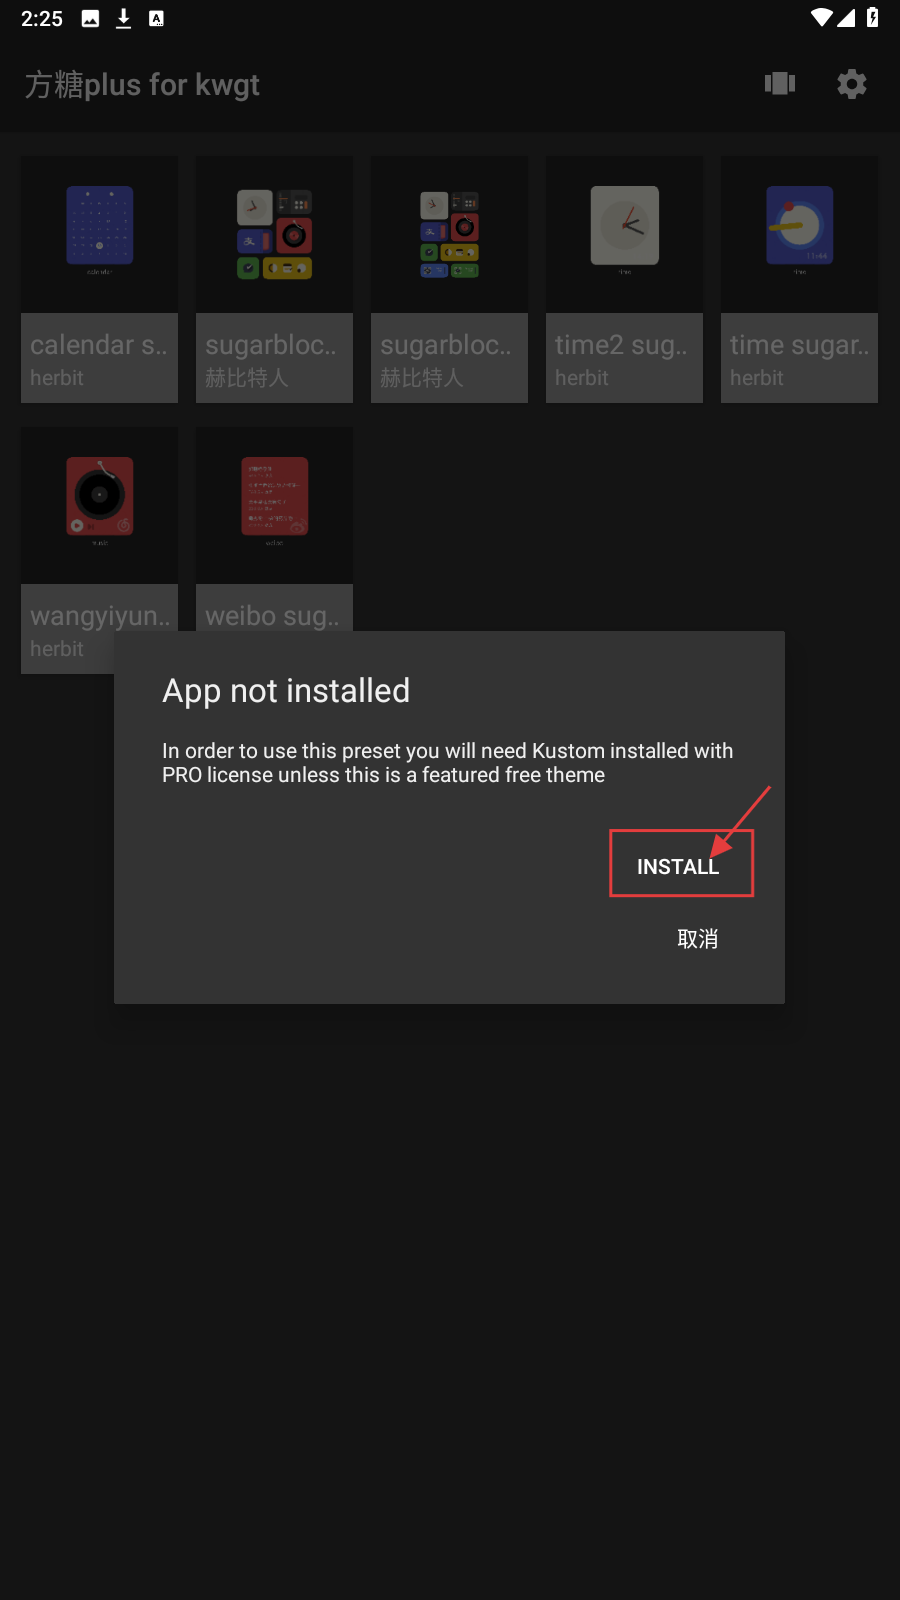Tap the download icon in status bar
900x1600 pixels.
click(x=123, y=18)
